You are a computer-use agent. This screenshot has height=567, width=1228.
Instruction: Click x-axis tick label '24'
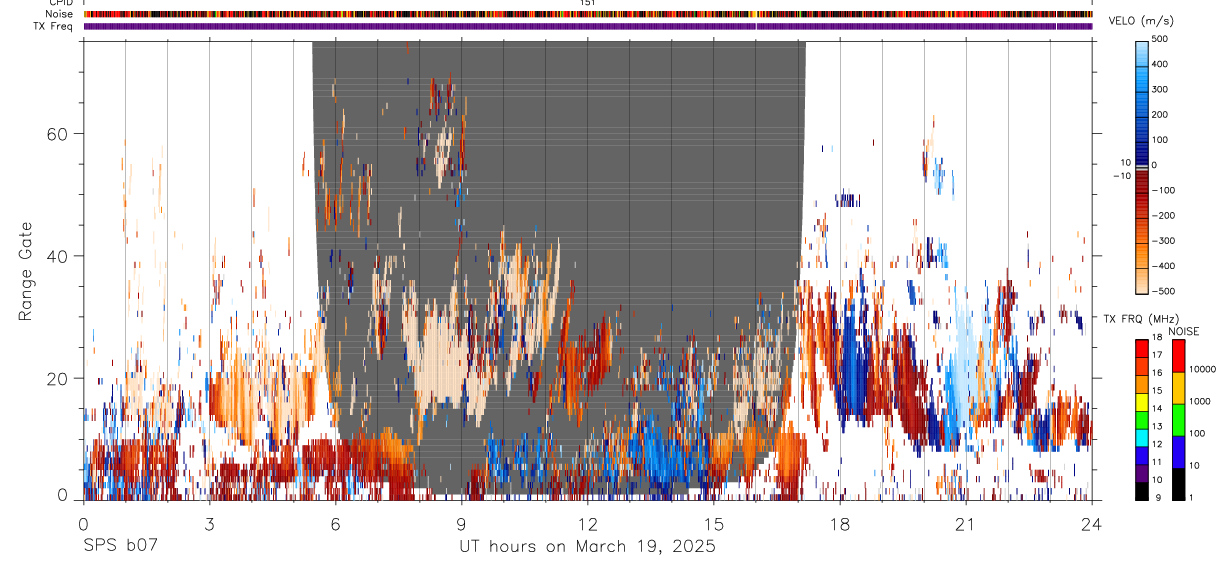click(1092, 524)
